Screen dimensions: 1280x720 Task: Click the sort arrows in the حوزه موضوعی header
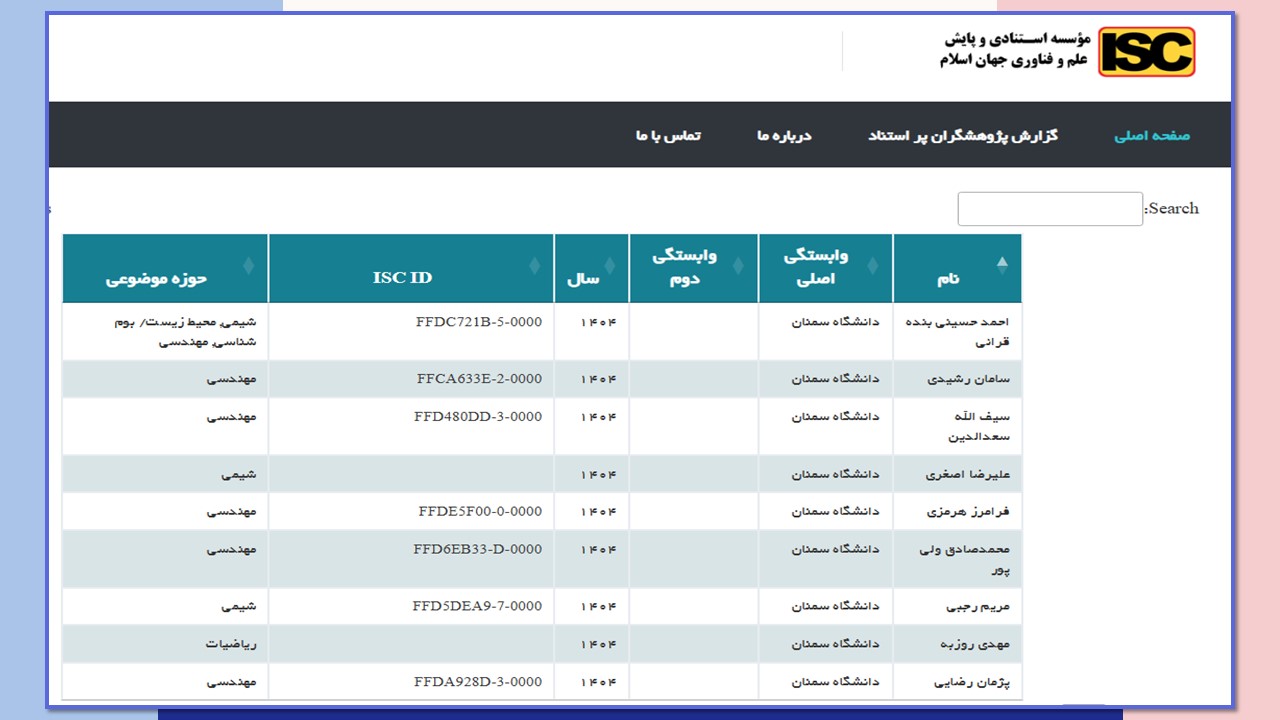[x=248, y=266]
